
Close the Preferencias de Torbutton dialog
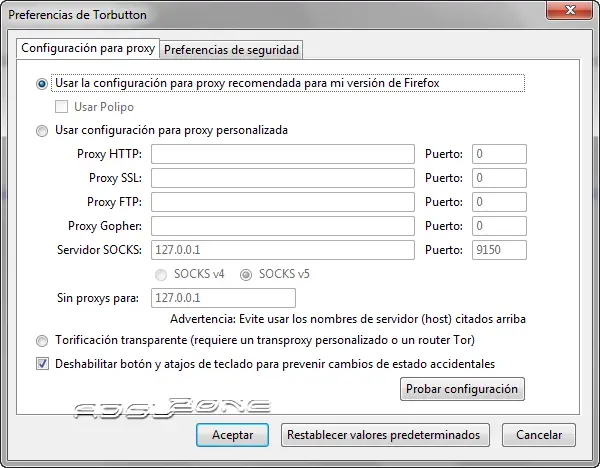pyautogui.click(x=574, y=10)
